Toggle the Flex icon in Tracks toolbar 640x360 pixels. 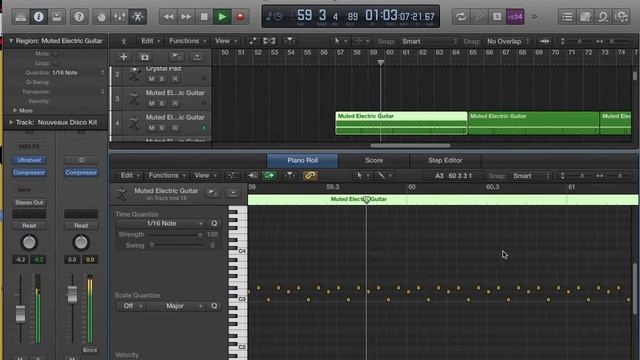coord(269,41)
